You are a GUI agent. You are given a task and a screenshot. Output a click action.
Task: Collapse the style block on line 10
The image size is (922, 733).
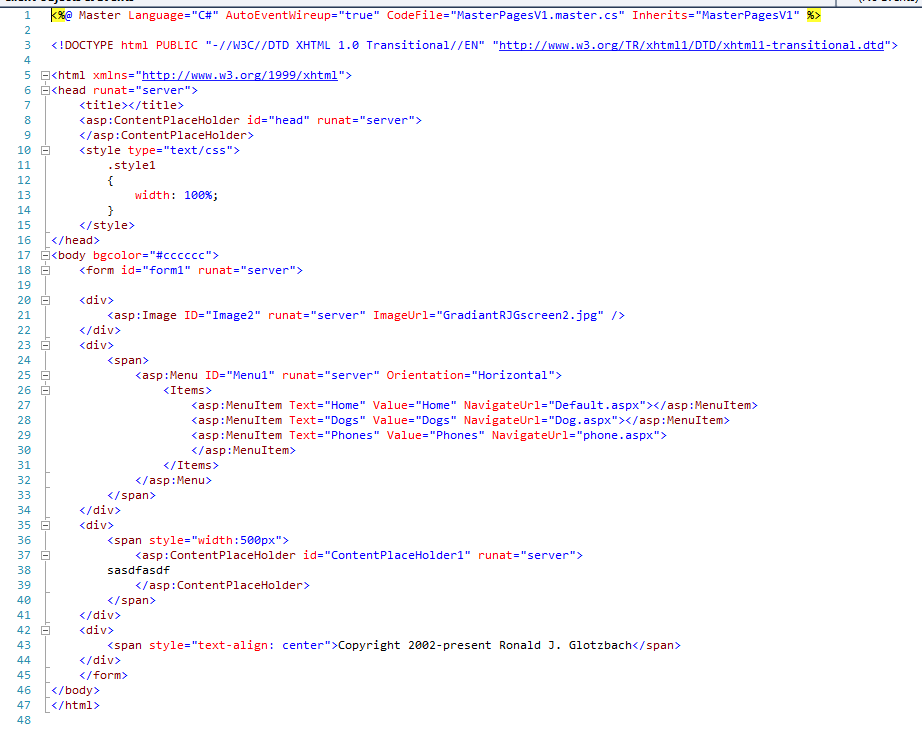click(45, 150)
